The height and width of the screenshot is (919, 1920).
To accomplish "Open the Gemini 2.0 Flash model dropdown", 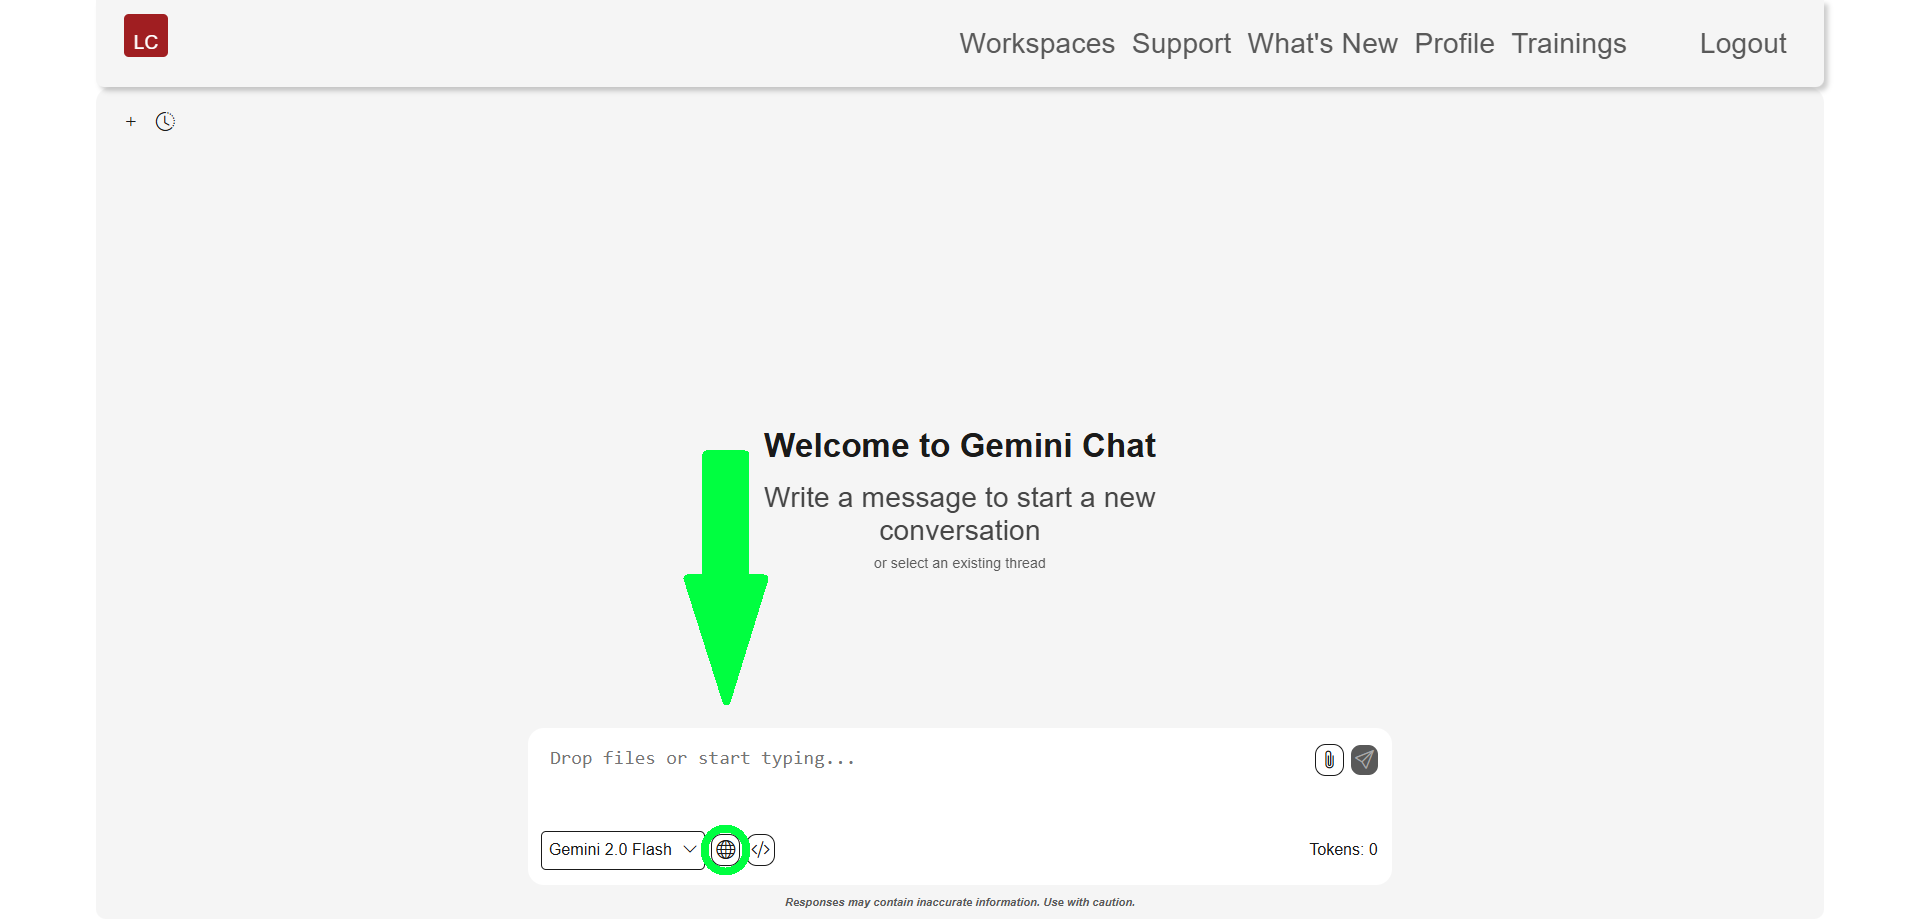I will (x=623, y=850).
